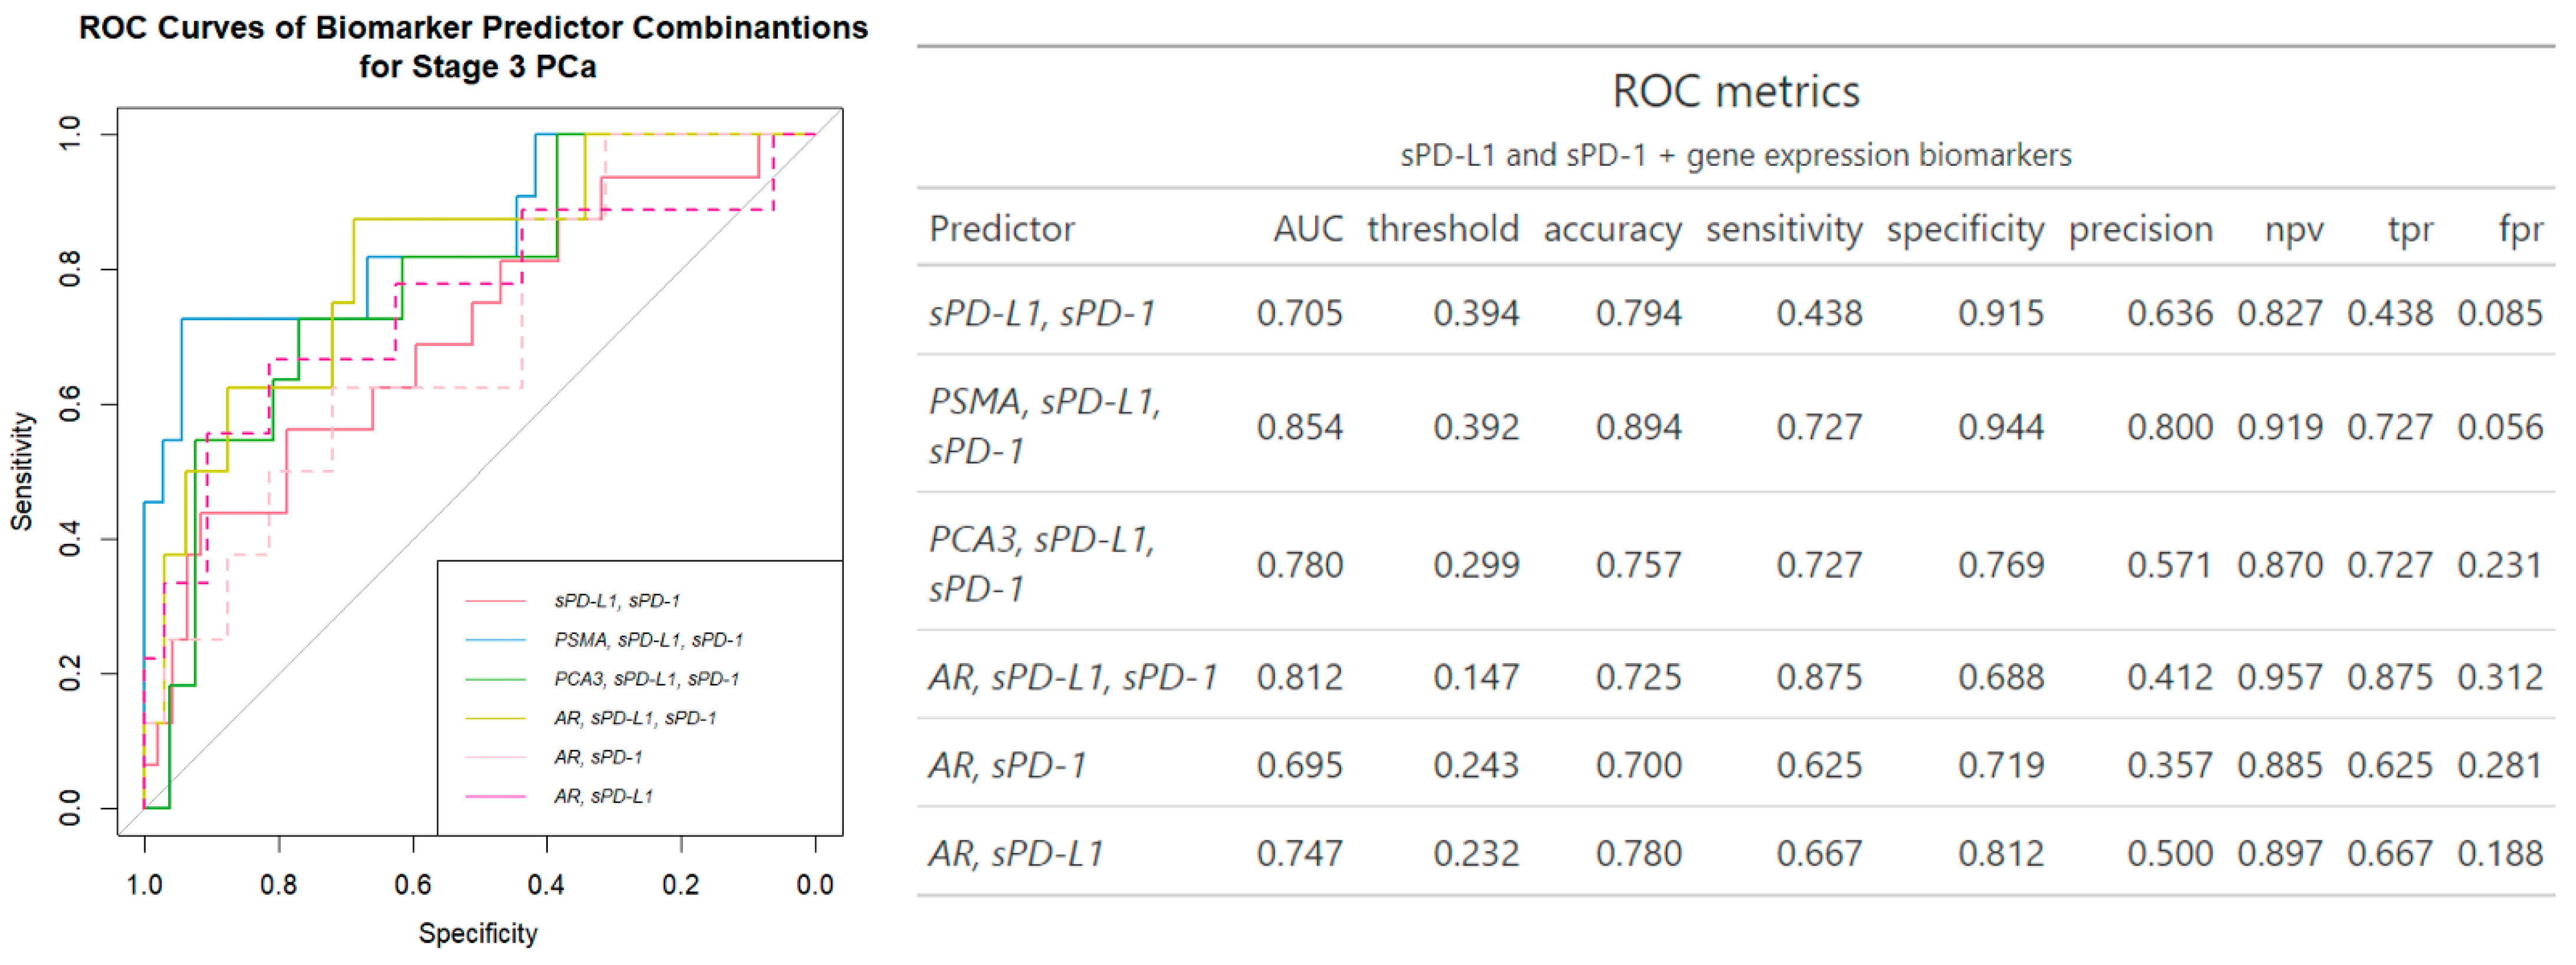Screen dimensions: 2576x965
Task: Click the ROC metrics table title
Action: click(1735, 92)
